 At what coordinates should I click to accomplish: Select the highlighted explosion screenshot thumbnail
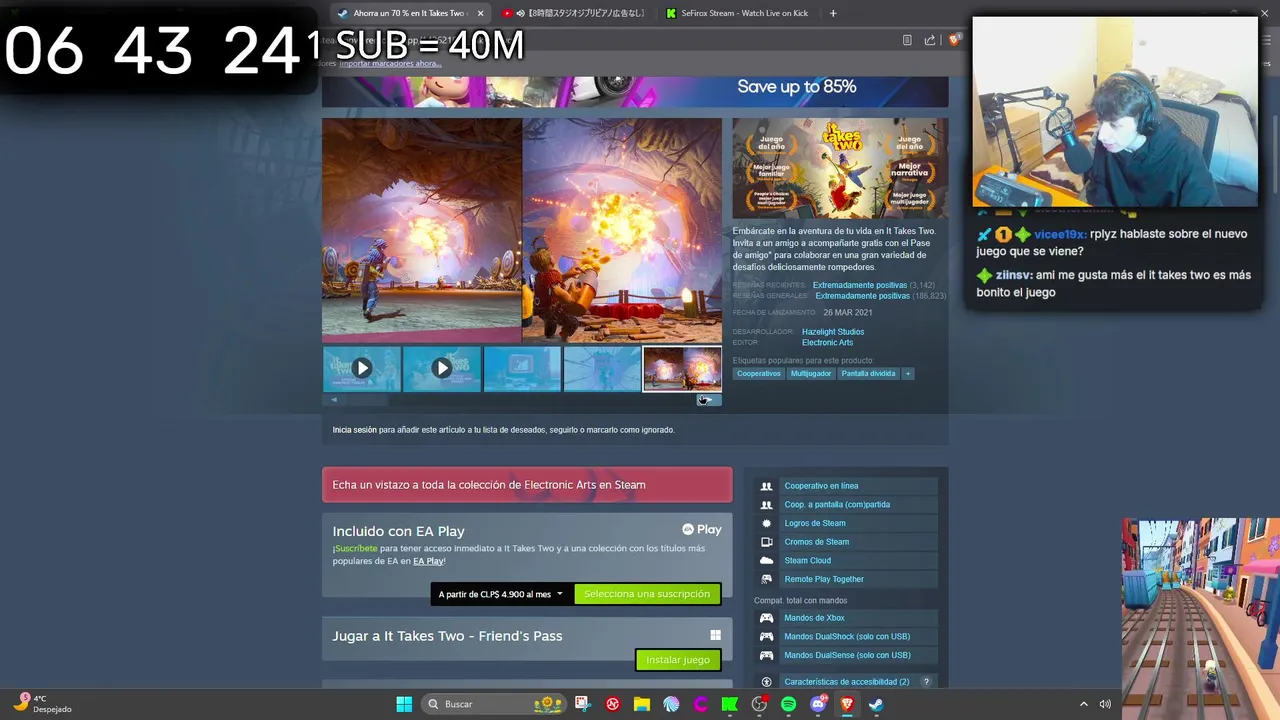682,368
